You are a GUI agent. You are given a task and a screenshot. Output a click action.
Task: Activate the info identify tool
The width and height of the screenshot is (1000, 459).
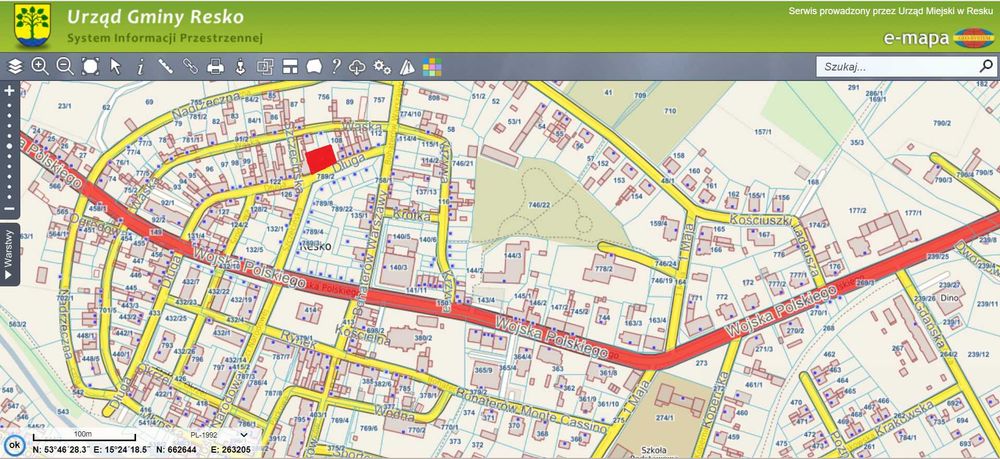140,66
